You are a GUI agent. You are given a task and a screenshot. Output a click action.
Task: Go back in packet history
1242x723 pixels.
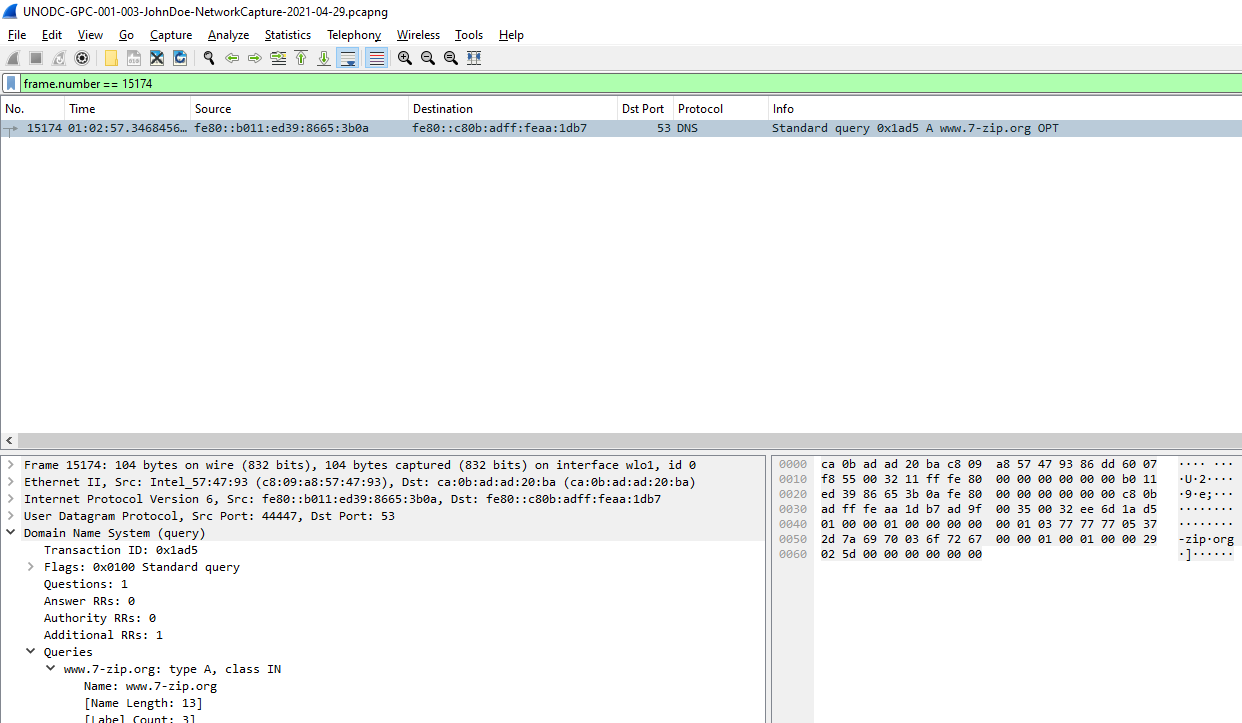coord(232,58)
